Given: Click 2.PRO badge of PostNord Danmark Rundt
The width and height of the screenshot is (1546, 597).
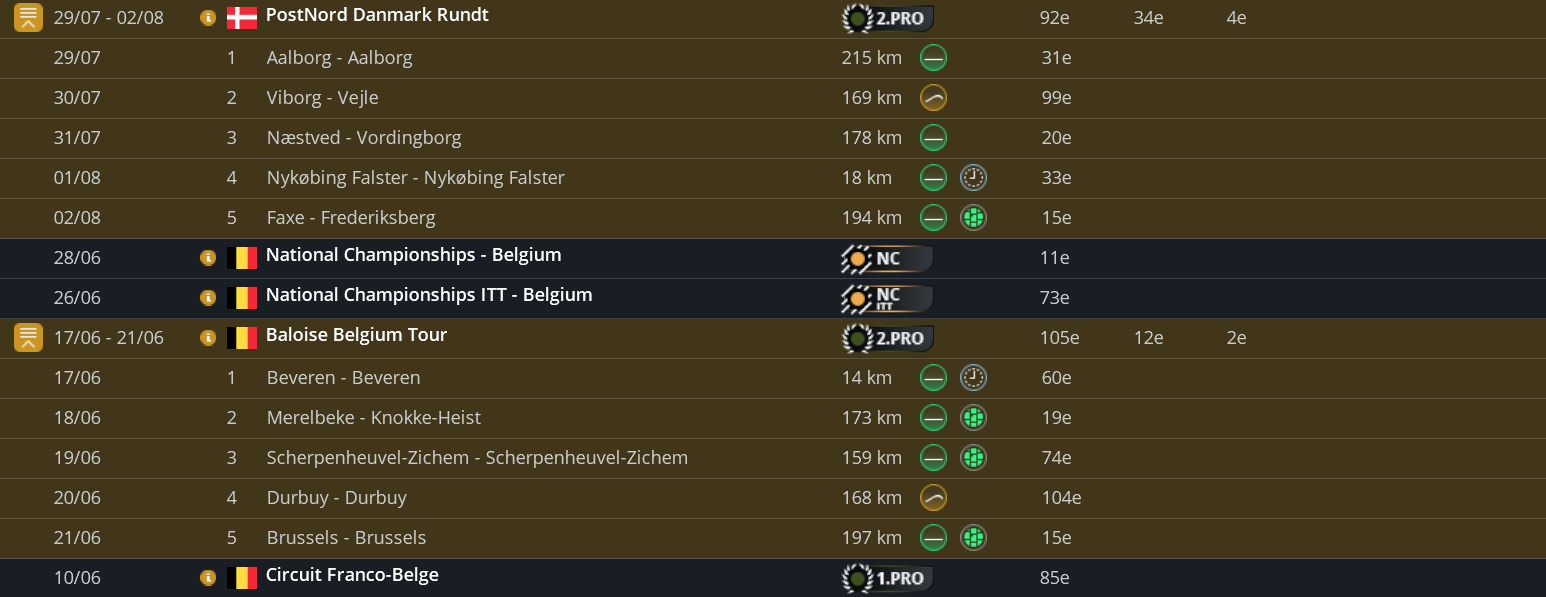Looking at the screenshot, I should [x=888, y=18].
